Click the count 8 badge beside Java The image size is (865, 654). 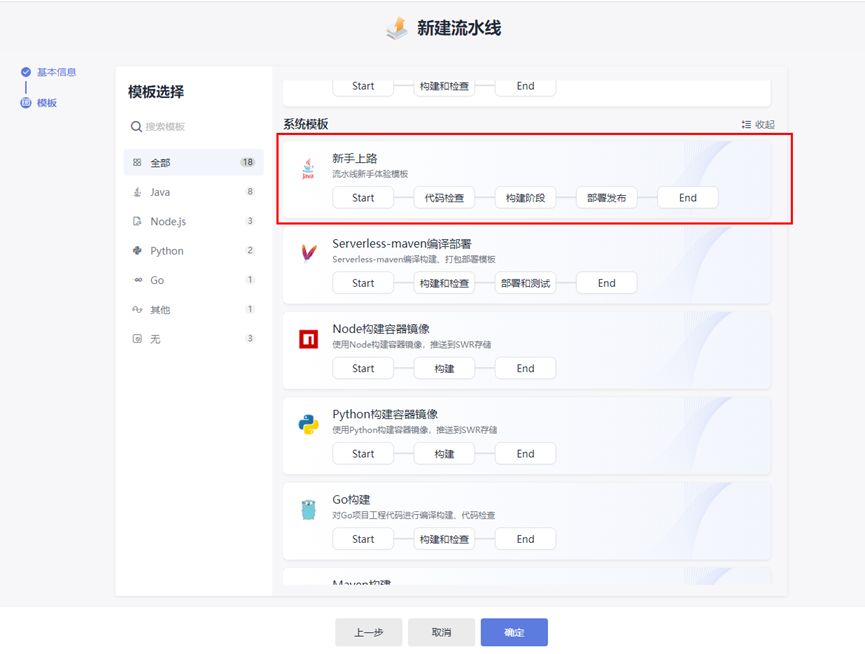point(250,191)
